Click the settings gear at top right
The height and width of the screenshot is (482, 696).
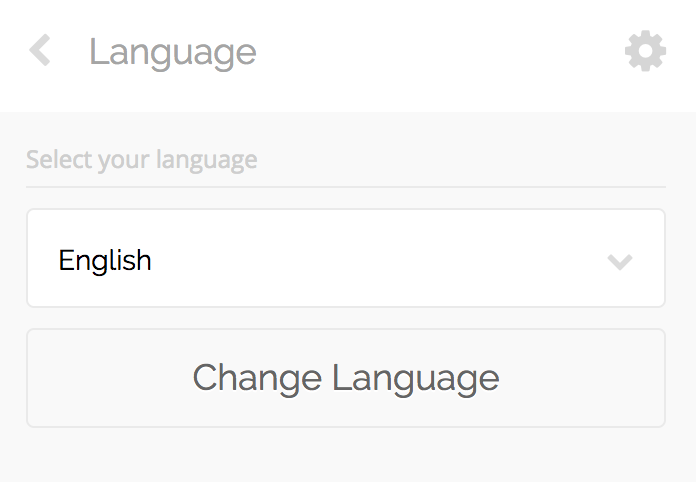(x=645, y=51)
